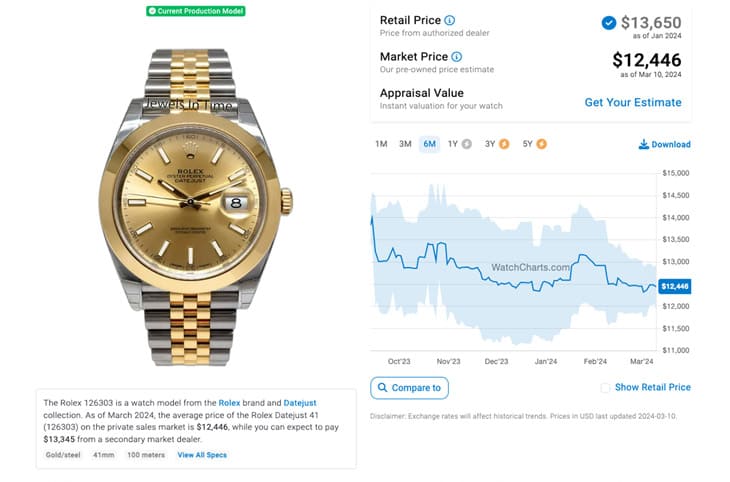Enable the Show Retail Price checkbox
The height and width of the screenshot is (482, 730).
[605, 388]
